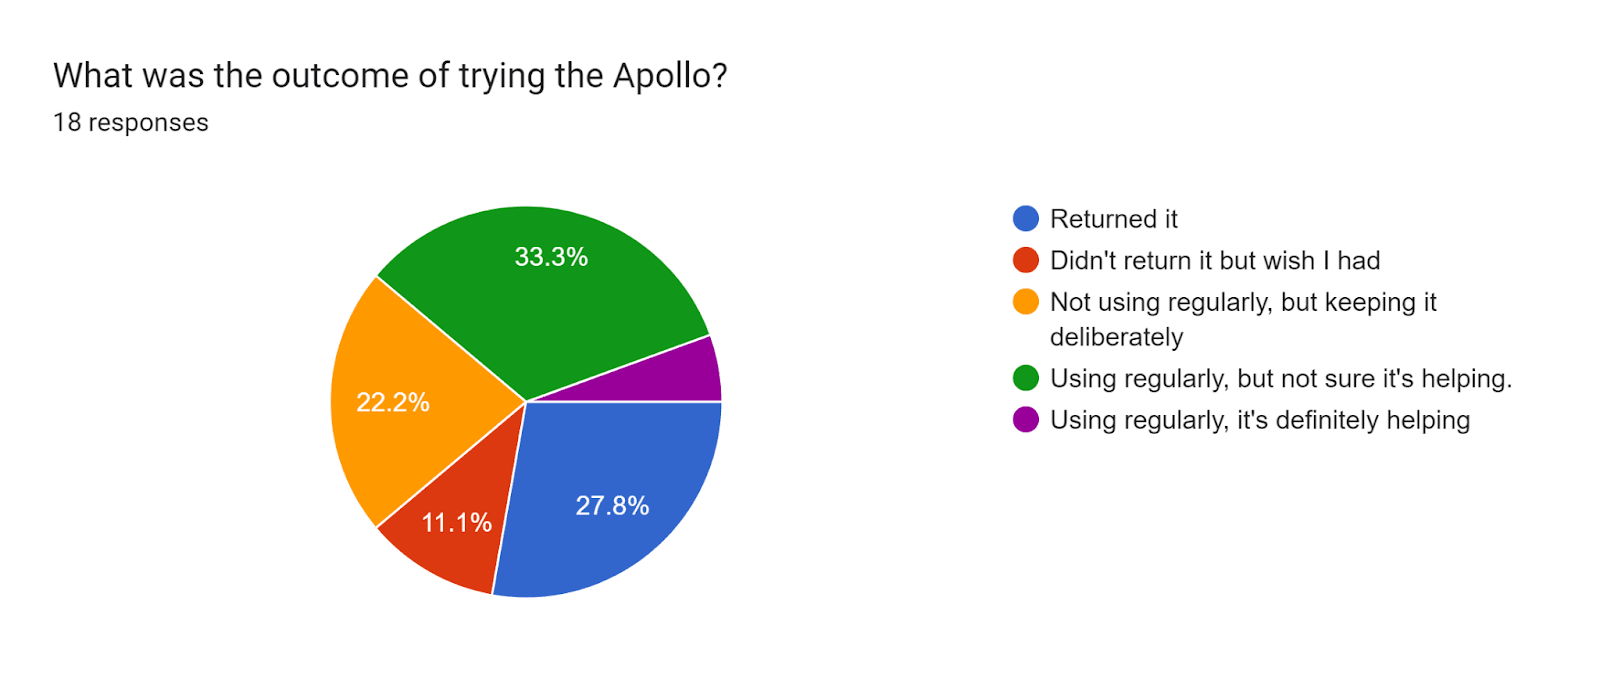Click the orange Not using regularly legend dot
Image resolution: width=1600 pixels, height=673 pixels.
(x=1026, y=302)
